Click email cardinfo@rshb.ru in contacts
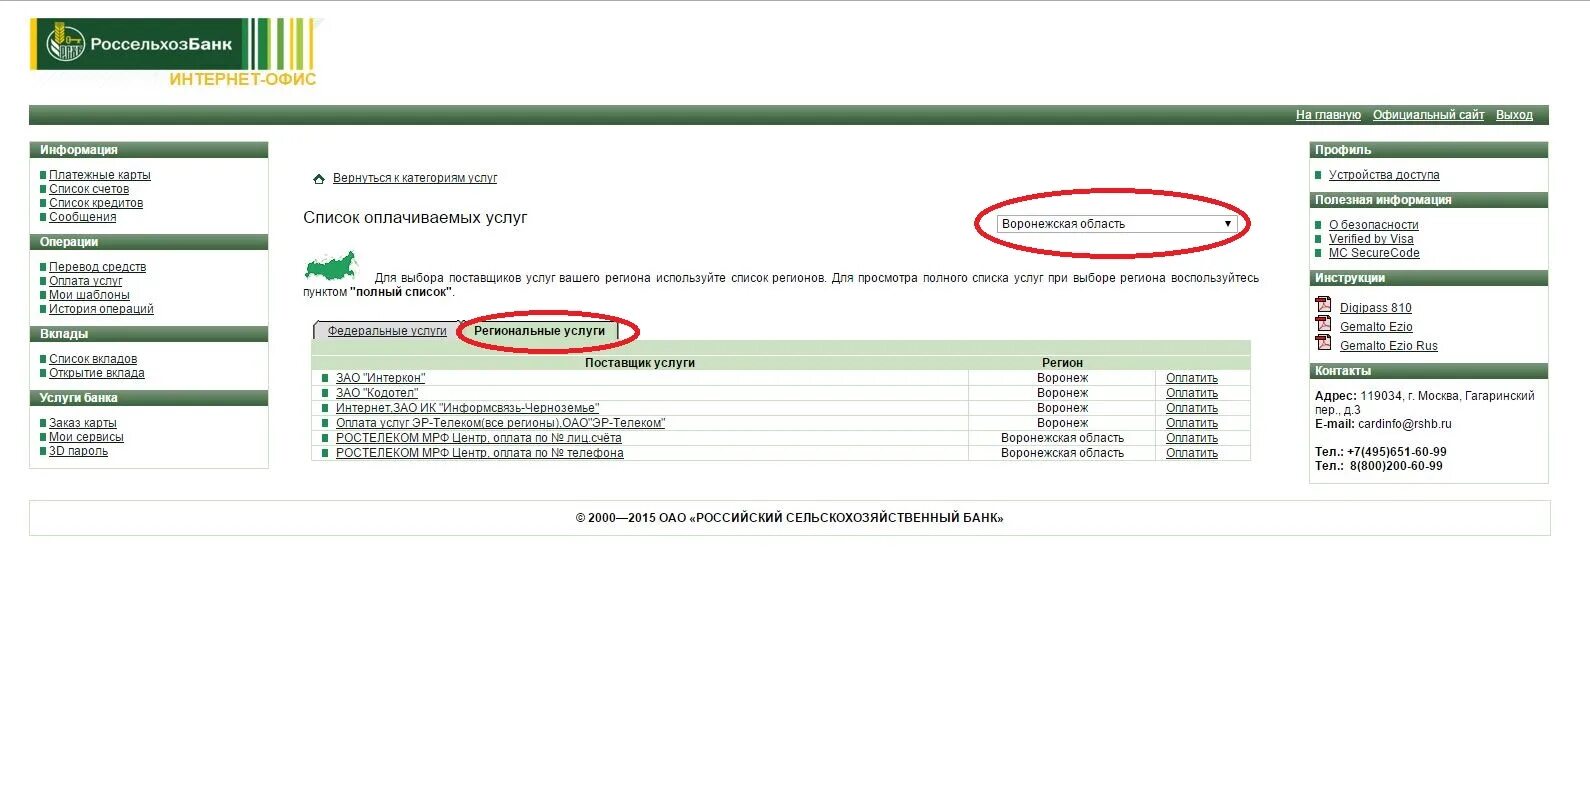This screenshot has height=800, width=1590. point(1404,424)
